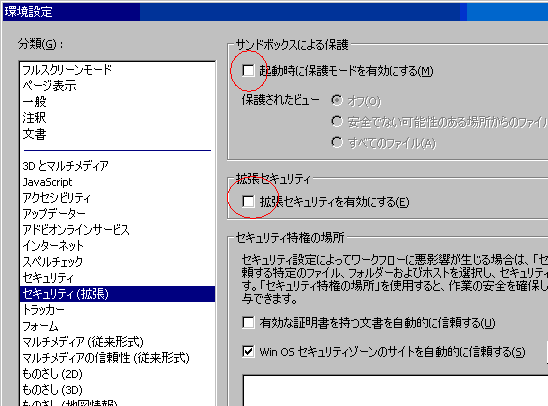548x406 pixels.
Task: Choose 注釈 in the category list
Action: (117, 118)
